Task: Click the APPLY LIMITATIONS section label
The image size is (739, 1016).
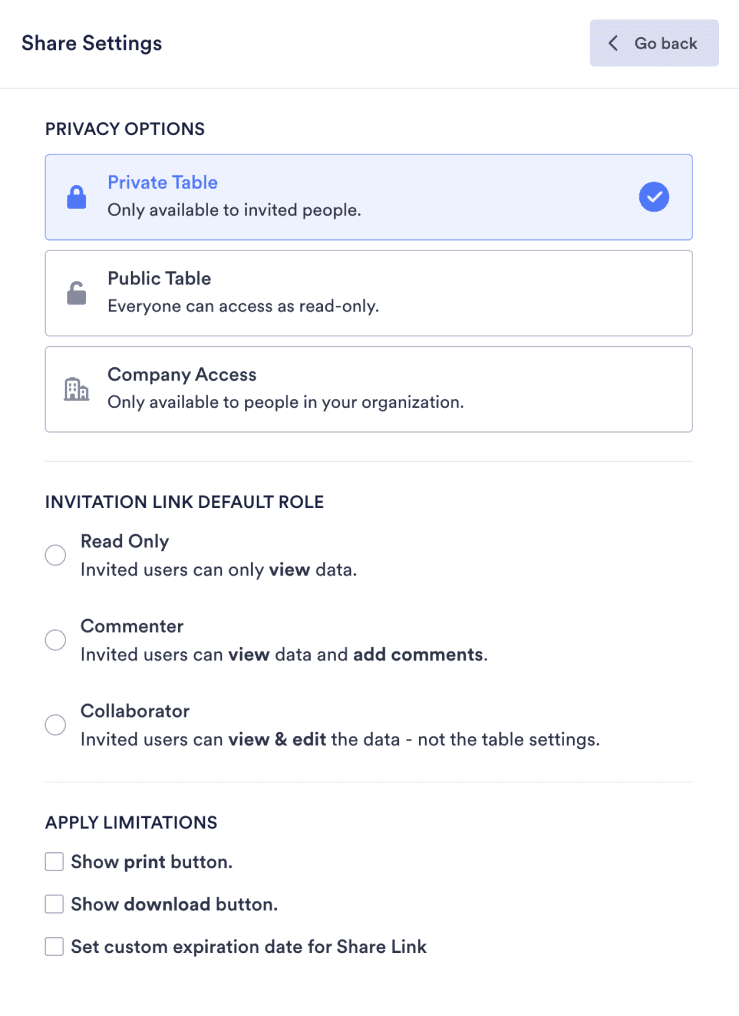Action: click(x=130, y=822)
